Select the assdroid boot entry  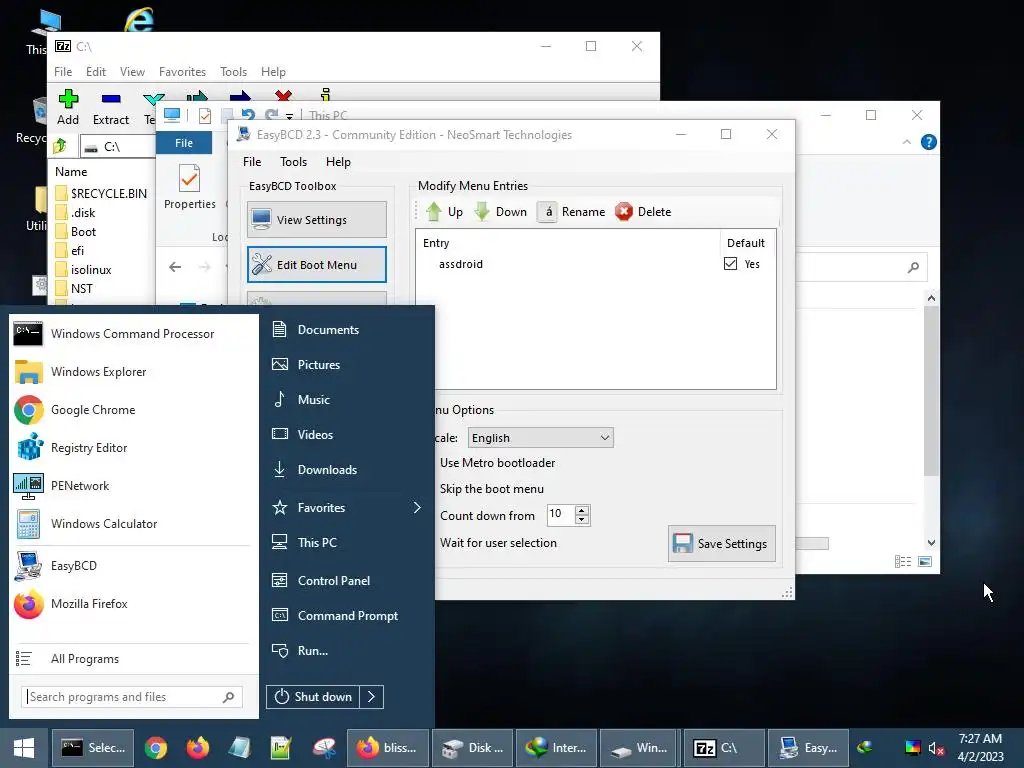pos(461,264)
